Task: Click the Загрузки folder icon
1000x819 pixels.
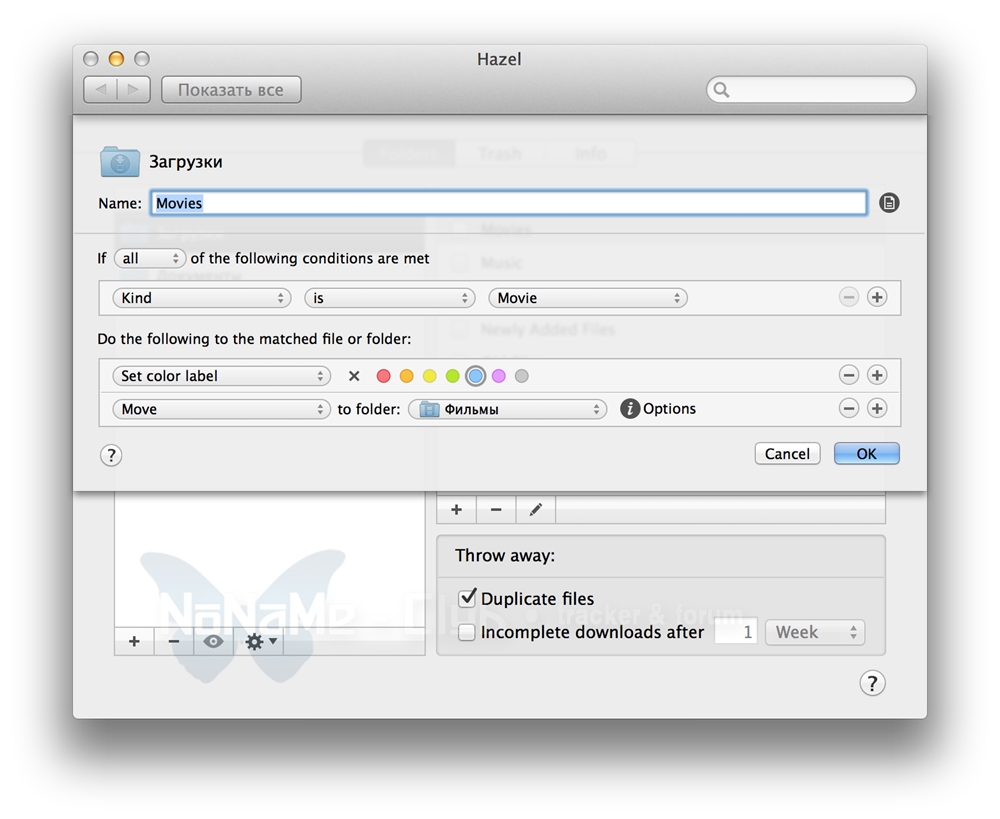Action: tap(120, 161)
